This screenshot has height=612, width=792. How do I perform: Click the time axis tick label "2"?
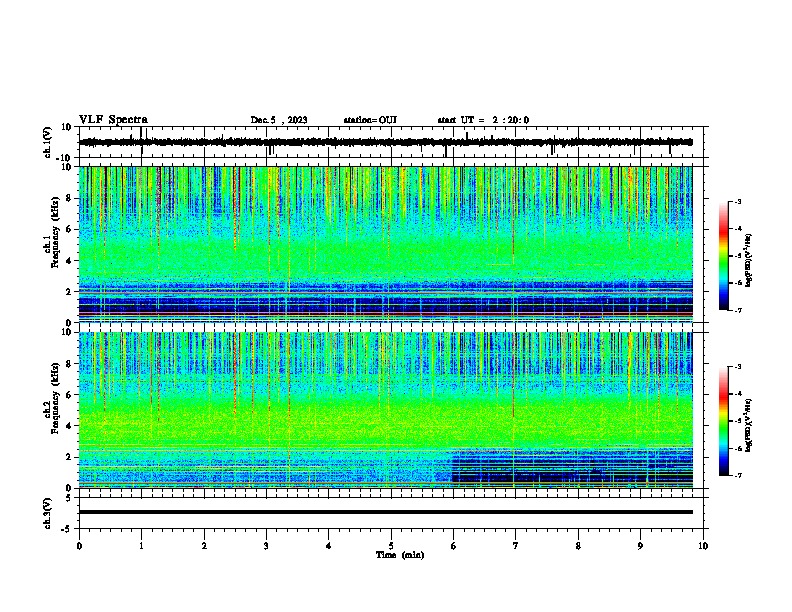(x=204, y=546)
